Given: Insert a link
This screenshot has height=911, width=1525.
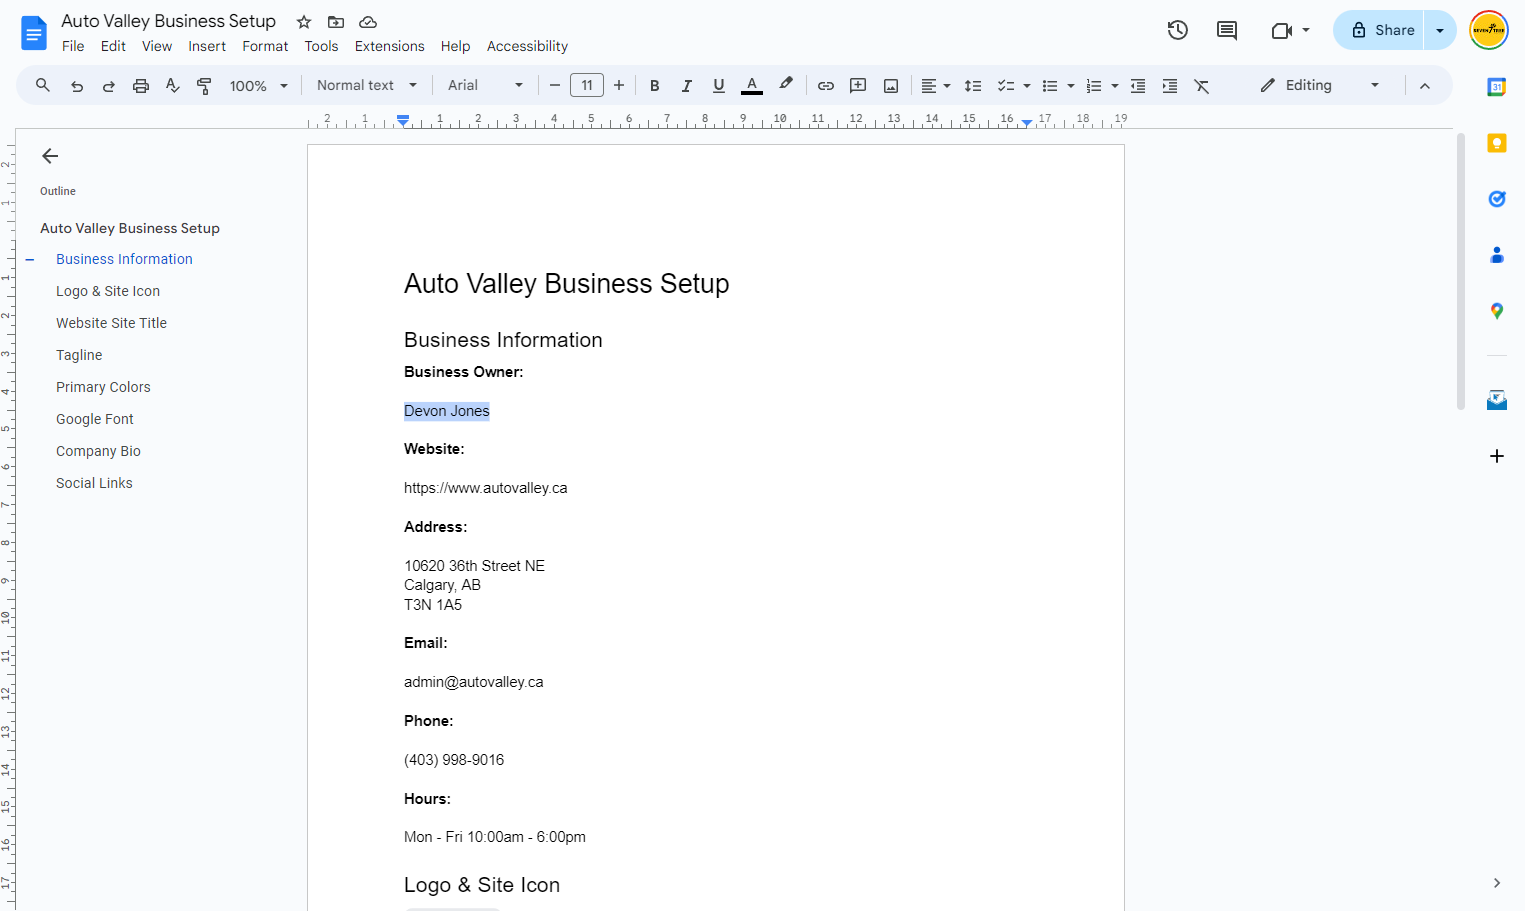Looking at the screenshot, I should click(826, 86).
